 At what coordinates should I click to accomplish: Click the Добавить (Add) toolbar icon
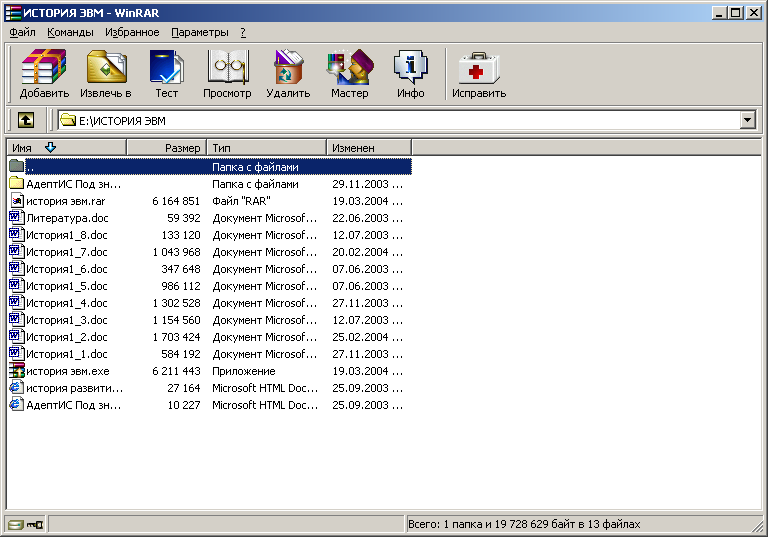[x=44, y=67]
